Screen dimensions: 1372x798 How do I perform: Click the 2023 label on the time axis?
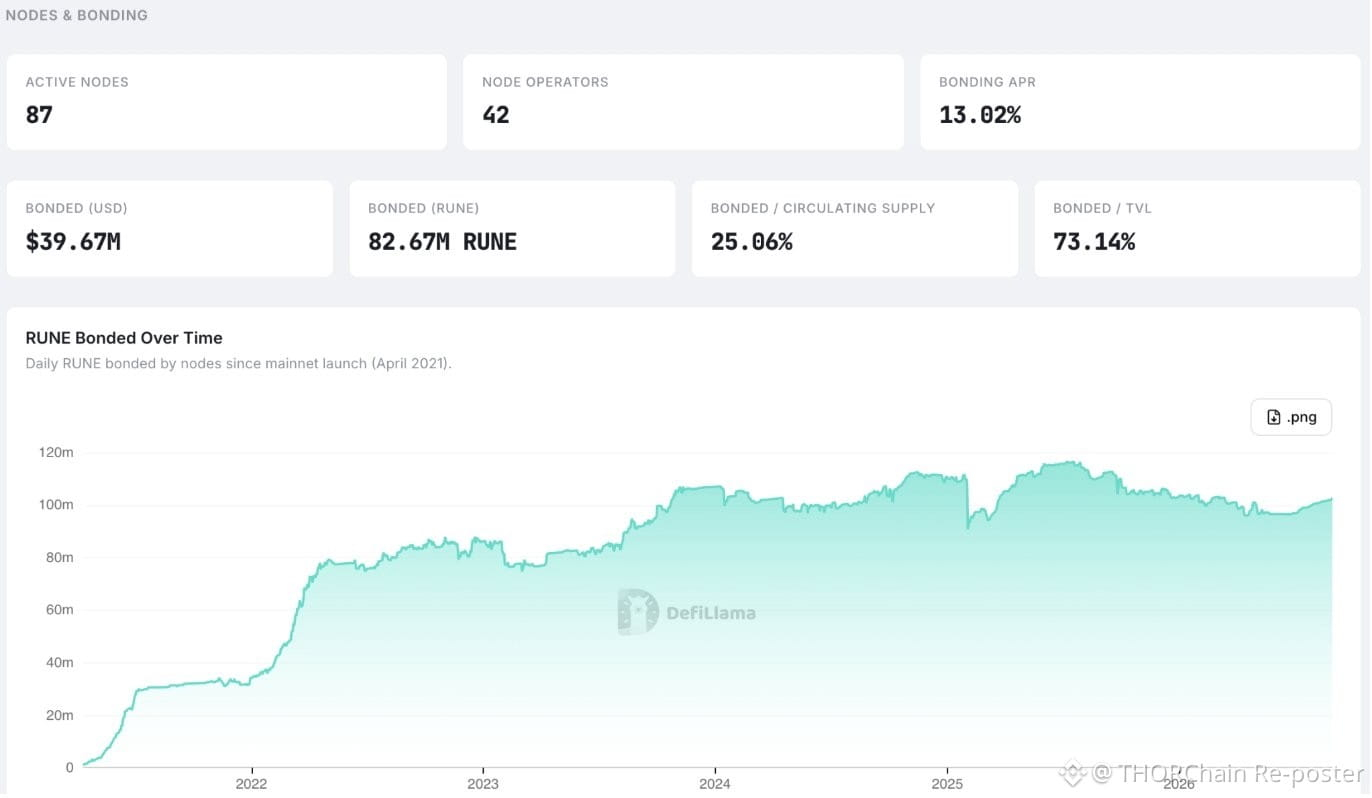(483, 785)
